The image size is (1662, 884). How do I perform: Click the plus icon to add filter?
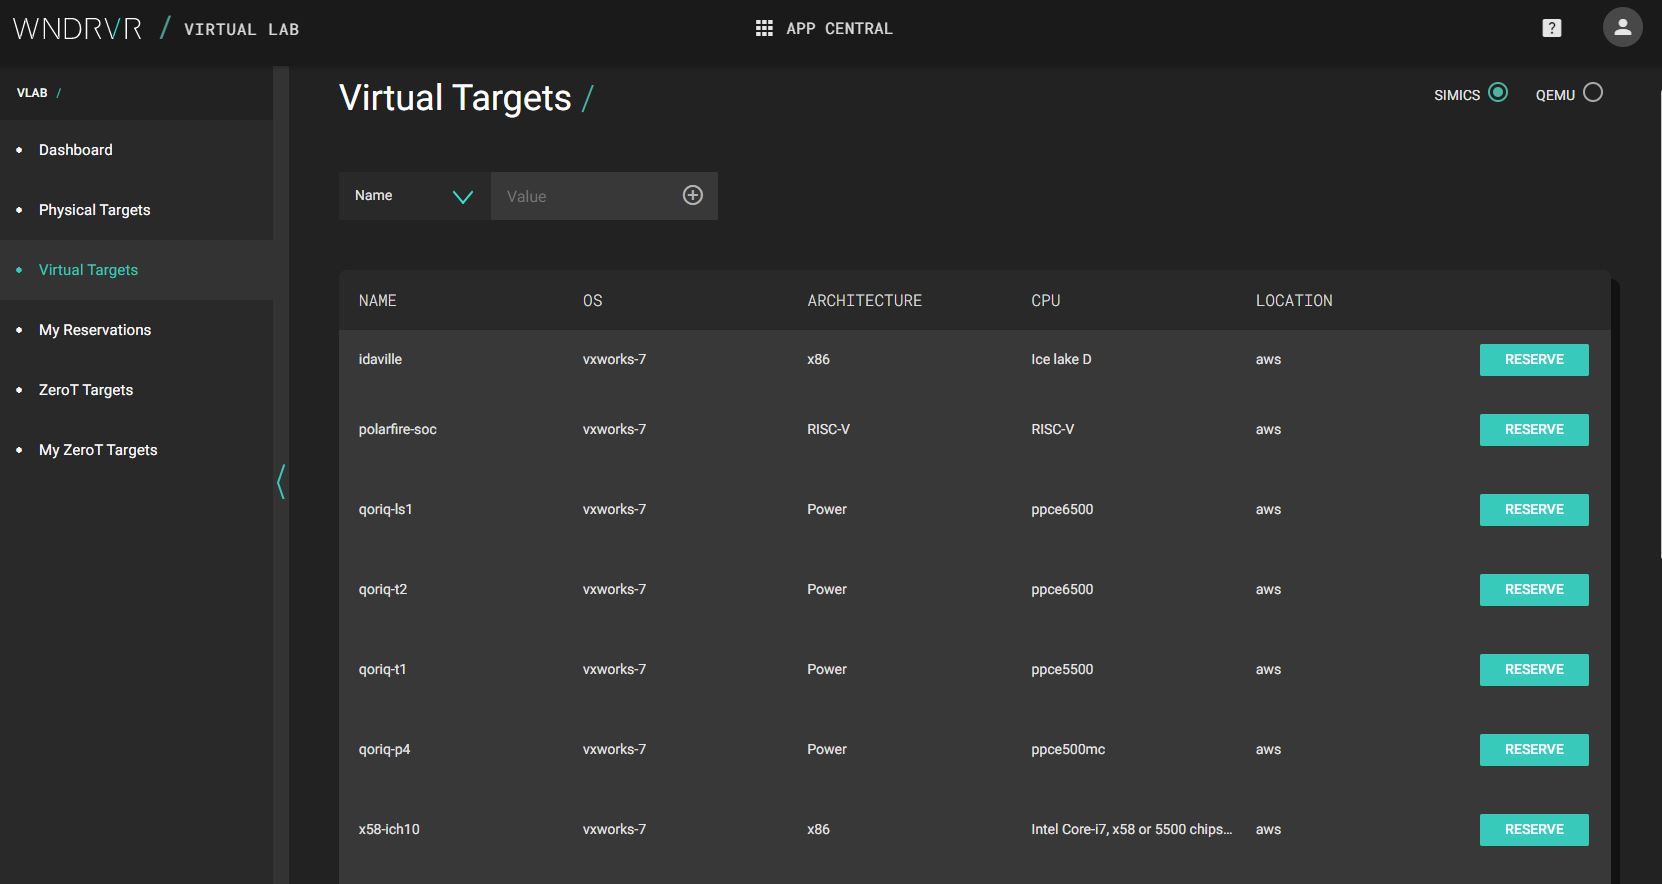point(692,195)
